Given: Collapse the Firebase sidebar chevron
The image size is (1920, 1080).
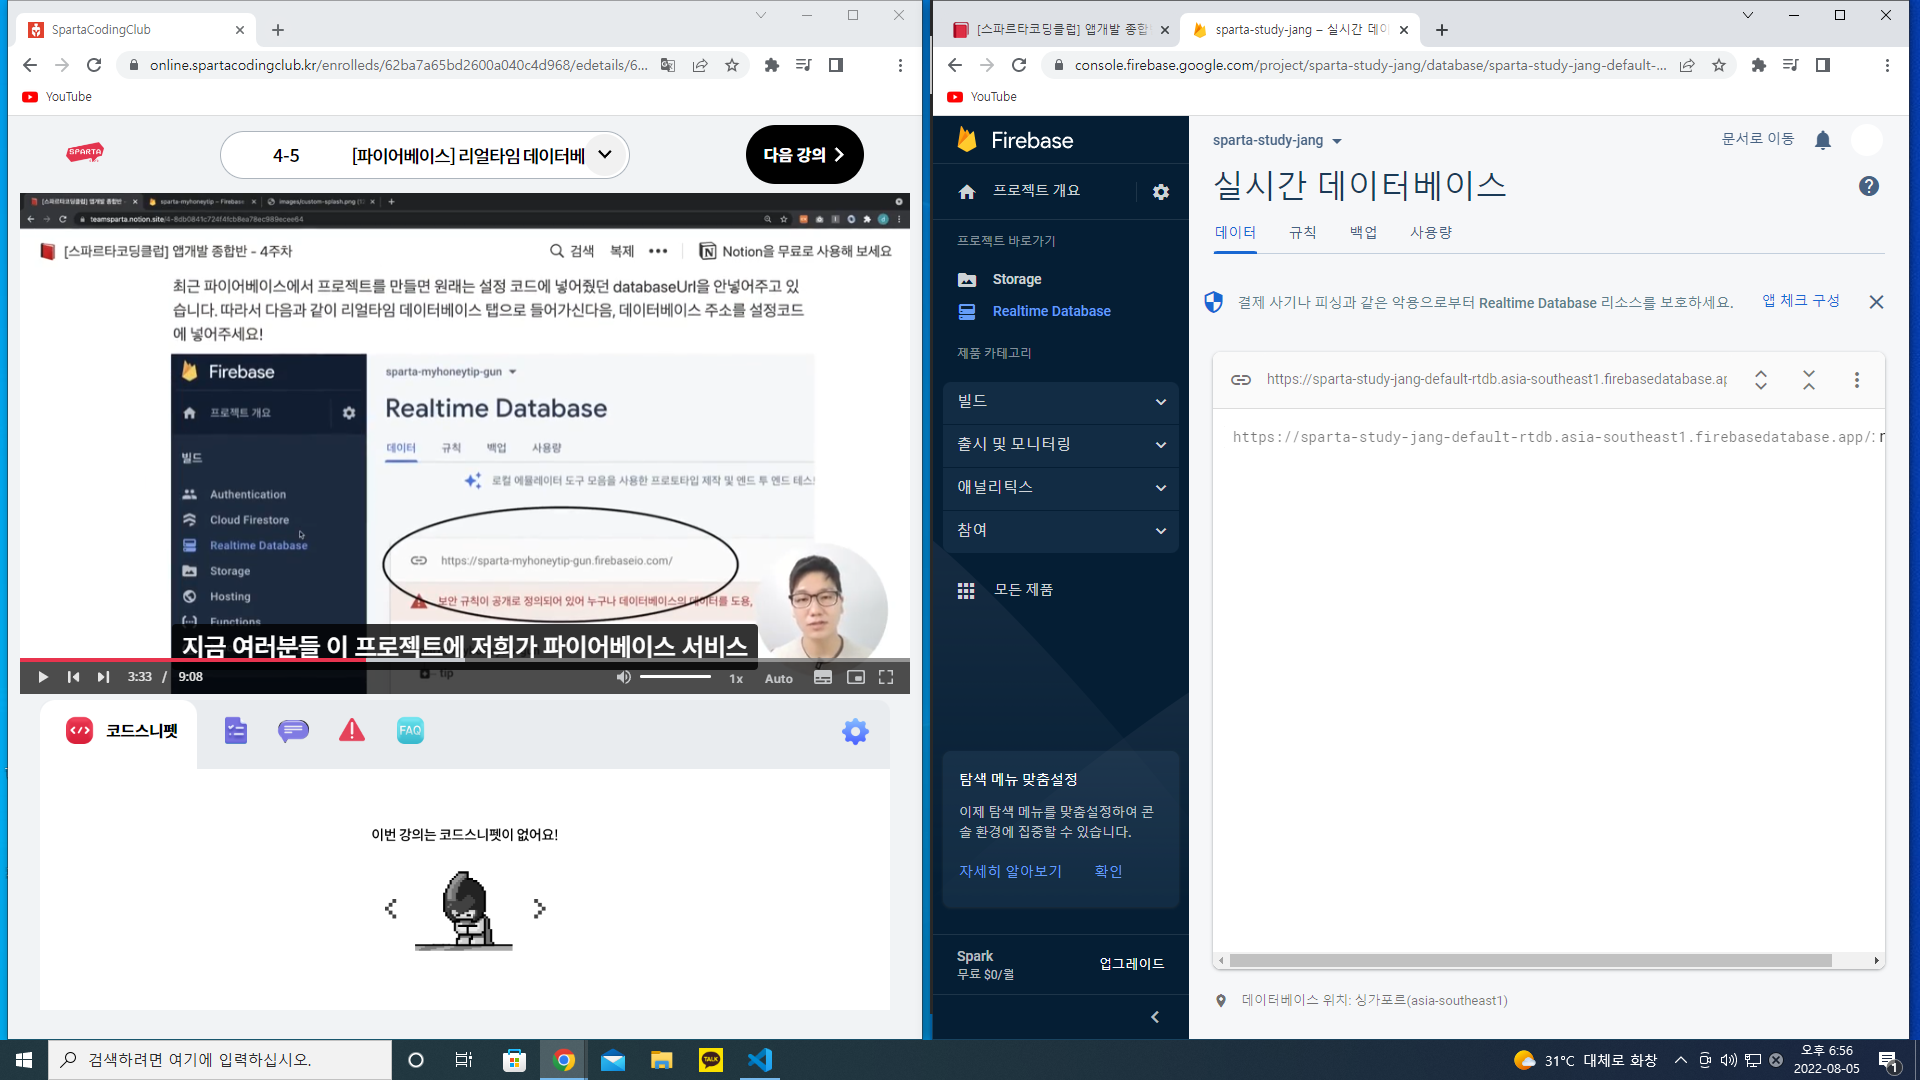Looking at the screenshot, I should [x=1155, y=1017].
